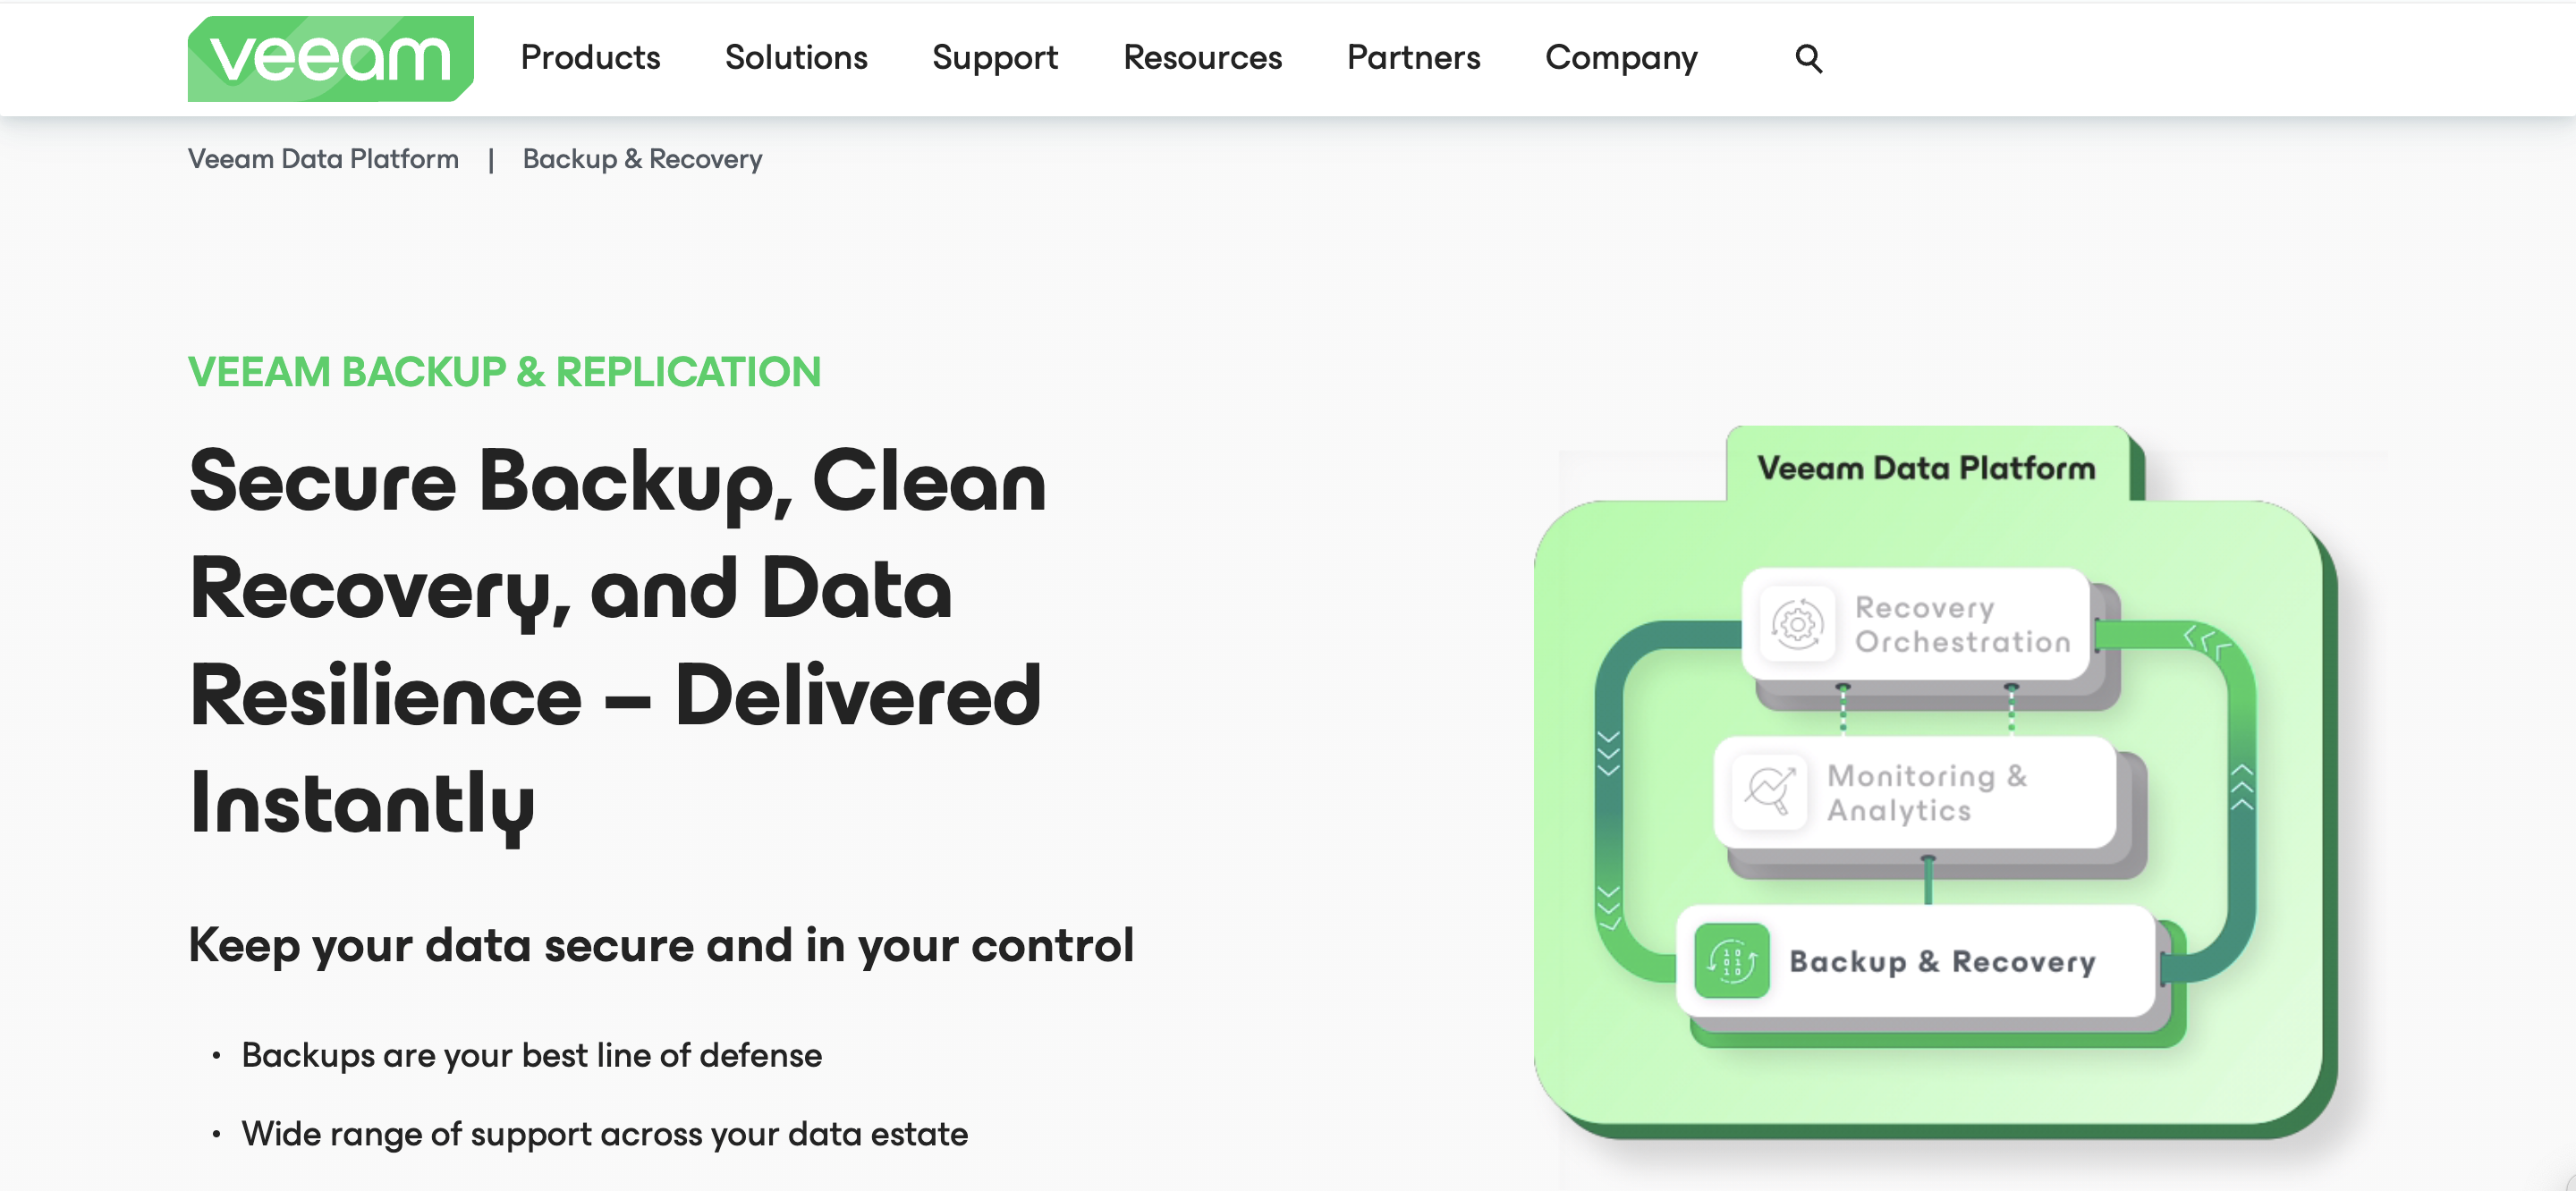Click the Veeam logo in the header

(x=330, y=57)
